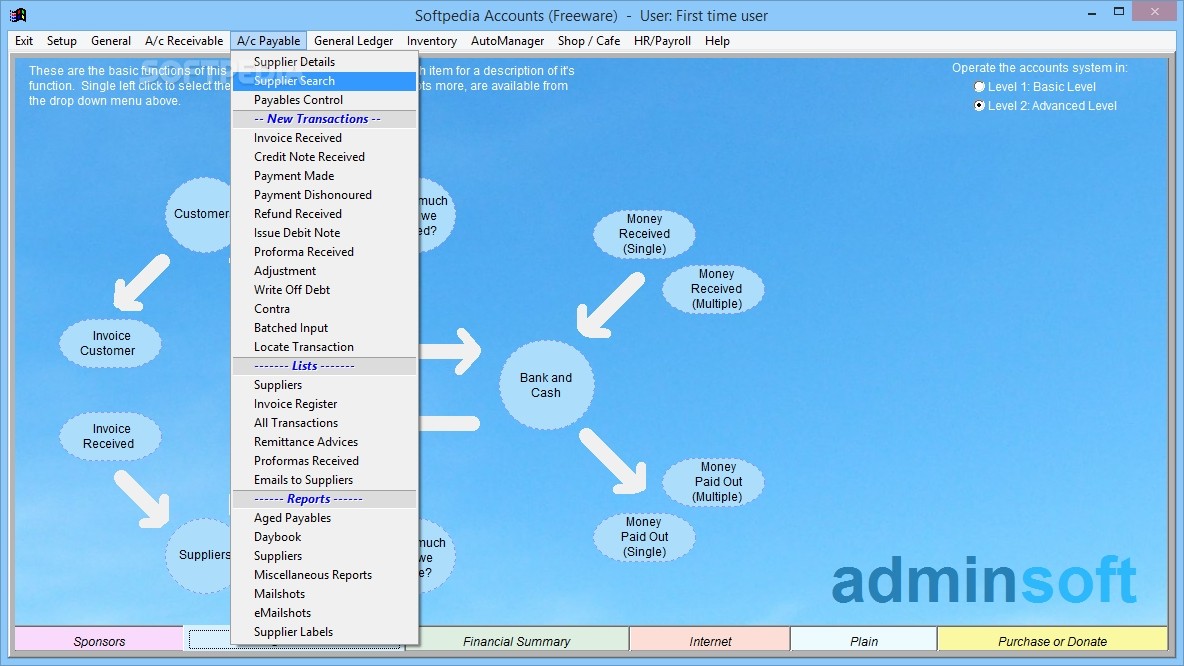
Task: Open the Inventory menu
Action: pos(432,41)
